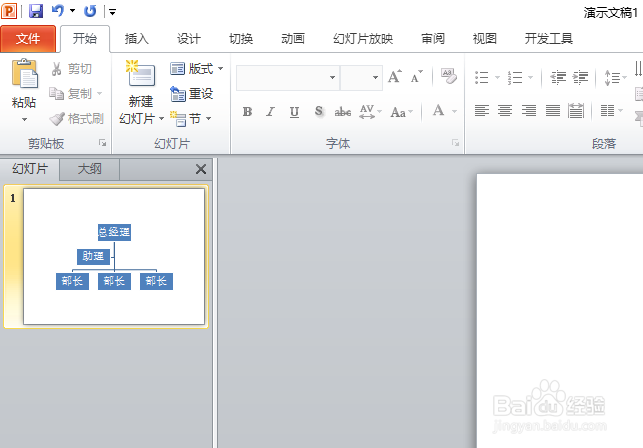Click the 复制 copy button

pyautogui.click(x=71, y=94)
